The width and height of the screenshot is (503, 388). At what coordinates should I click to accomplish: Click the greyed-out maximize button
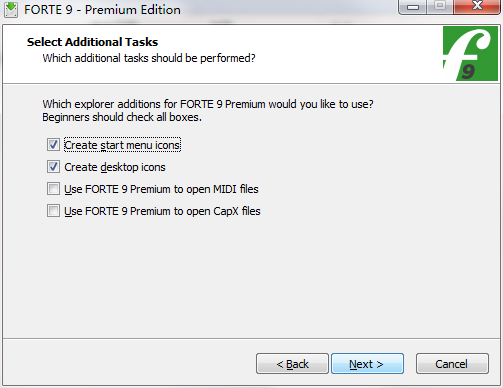440,7
